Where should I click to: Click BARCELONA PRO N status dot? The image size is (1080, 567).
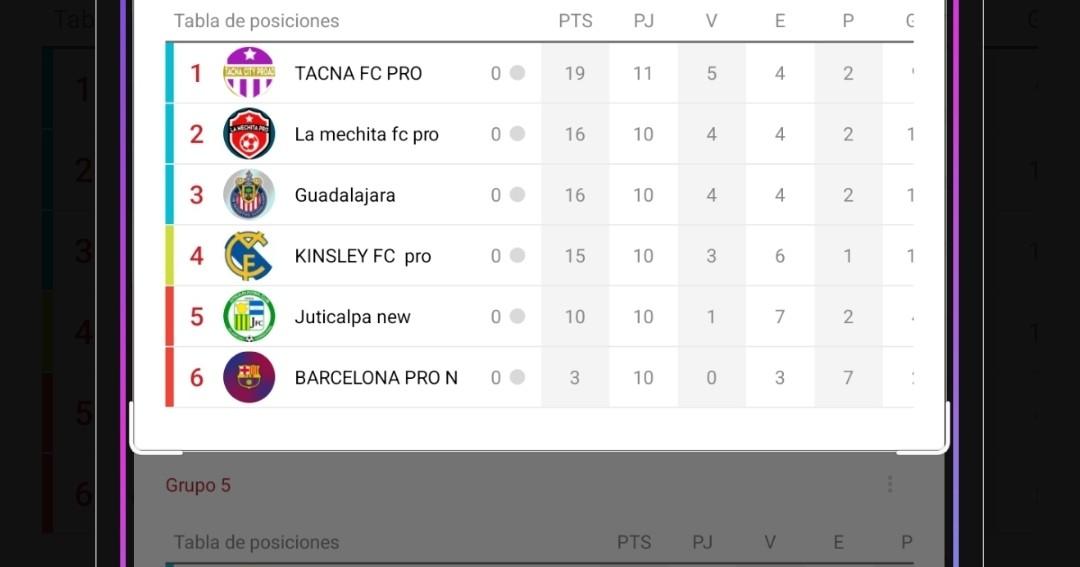[517, 378]
